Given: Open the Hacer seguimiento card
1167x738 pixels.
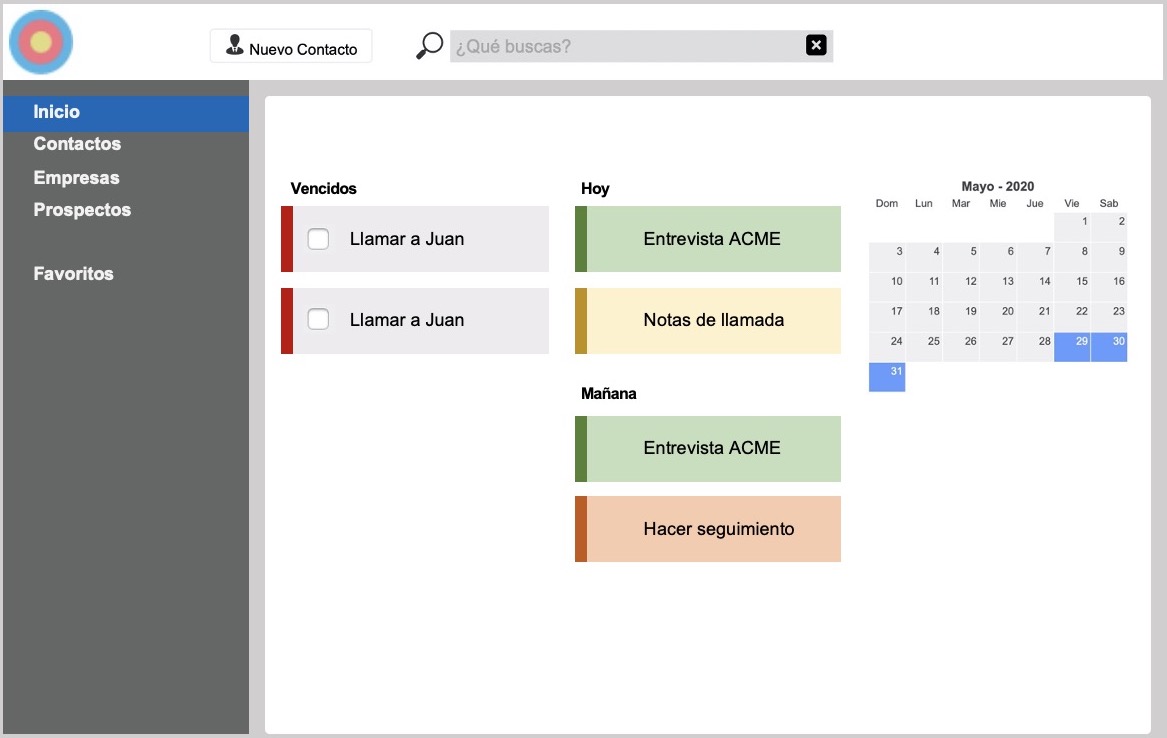Looking at the screenshot, I should pyautogui.click(x=708, y=529).
